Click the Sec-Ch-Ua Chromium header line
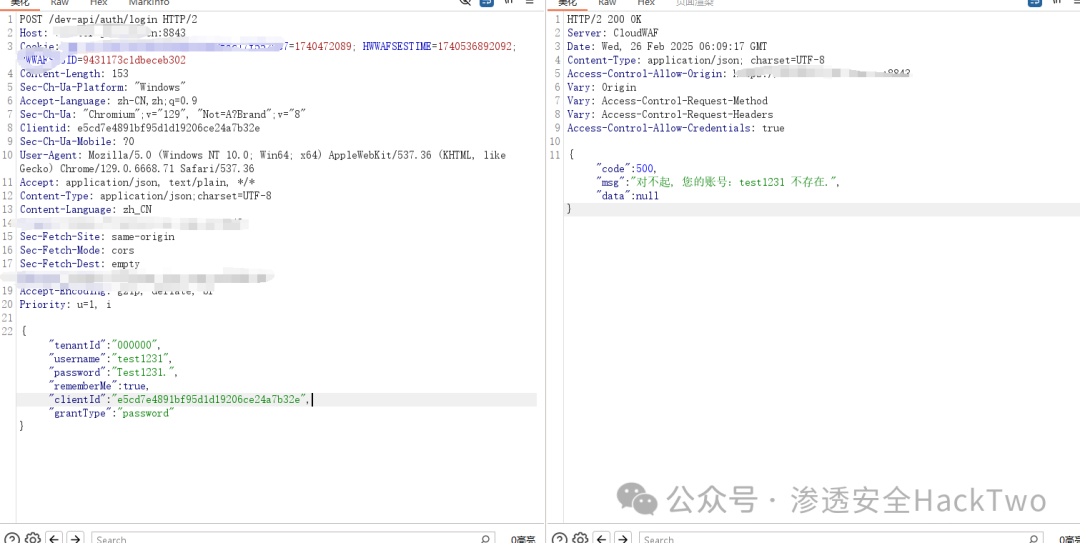1080x543 pixels. pos(163,114)
